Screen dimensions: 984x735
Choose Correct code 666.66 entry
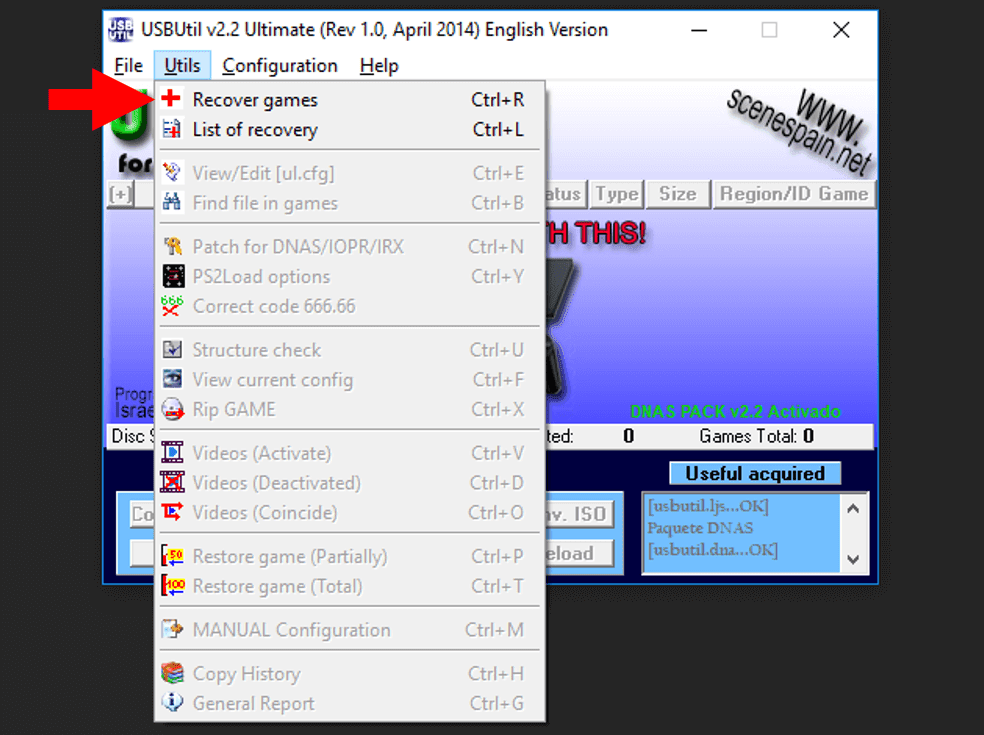350,306
